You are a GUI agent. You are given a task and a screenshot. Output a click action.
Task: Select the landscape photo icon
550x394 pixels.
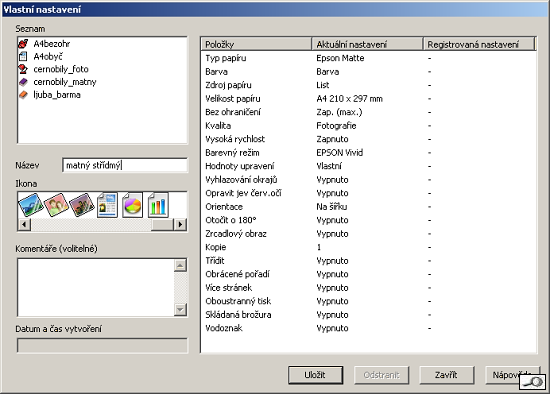pos(31,205)
